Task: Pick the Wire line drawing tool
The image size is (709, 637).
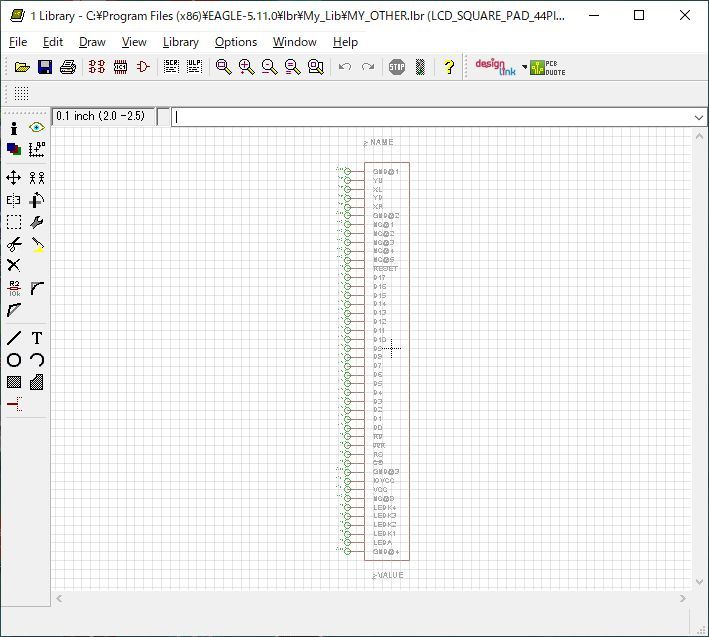Action: pyautogui.click(x=14, y=338)
